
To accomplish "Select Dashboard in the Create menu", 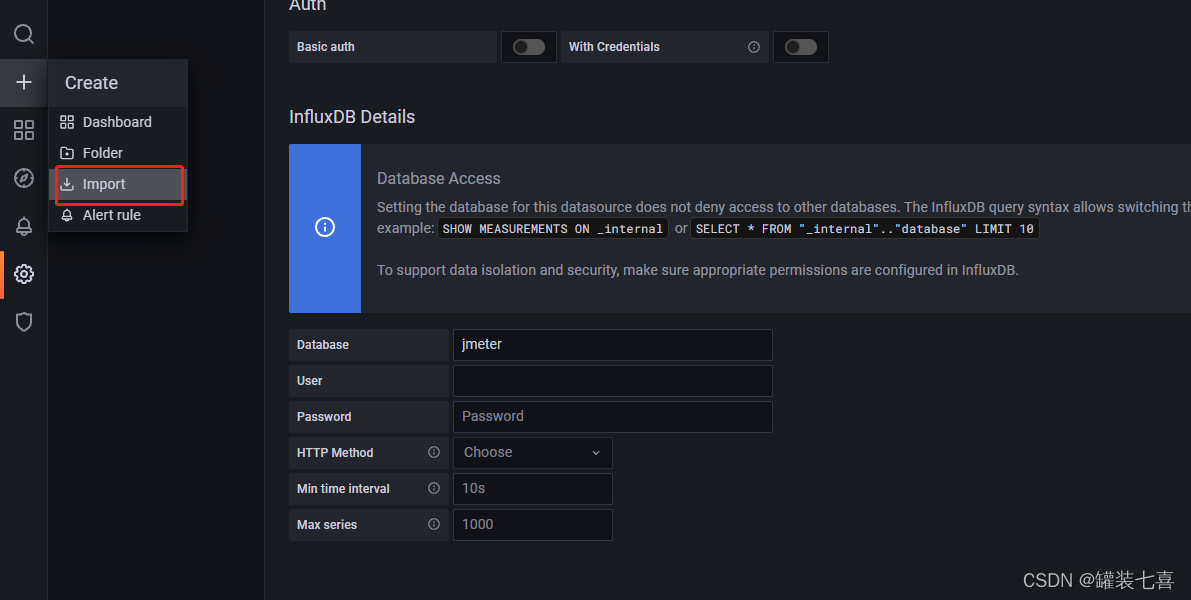I will (118, 122).
